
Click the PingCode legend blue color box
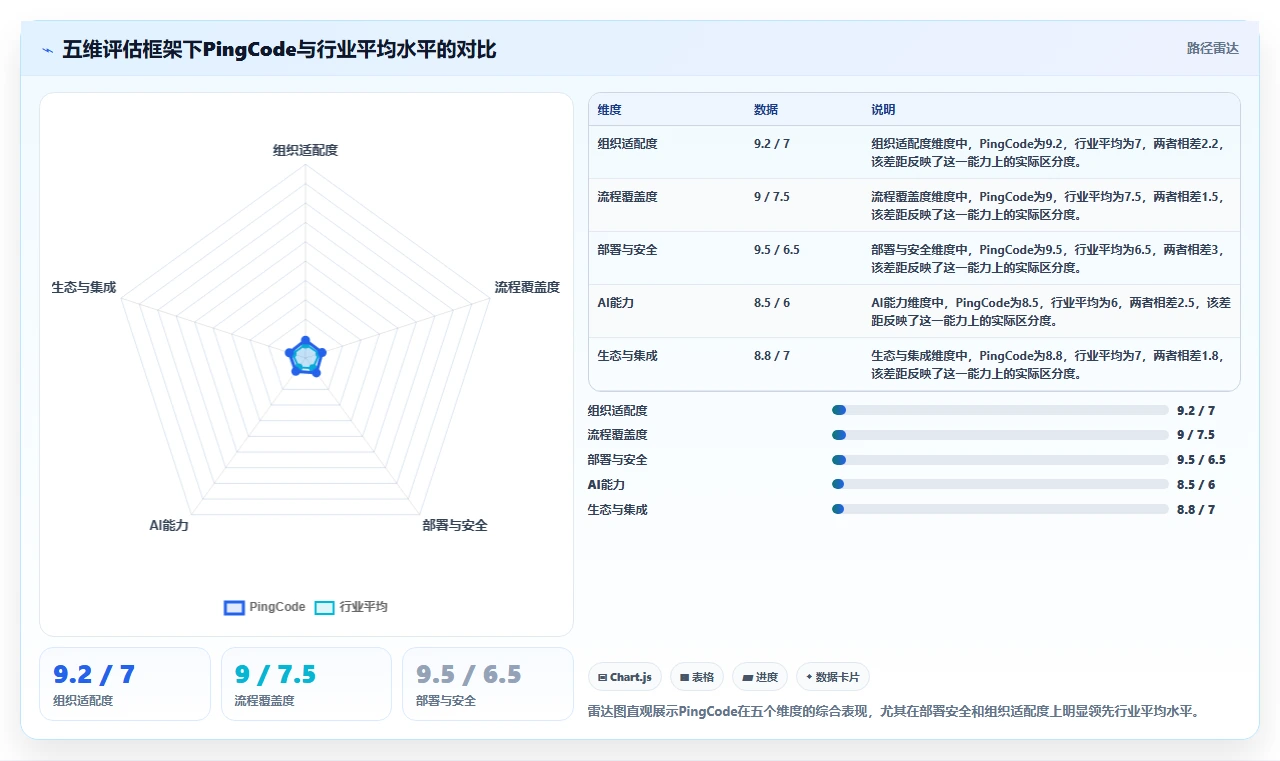coord(234,607)
